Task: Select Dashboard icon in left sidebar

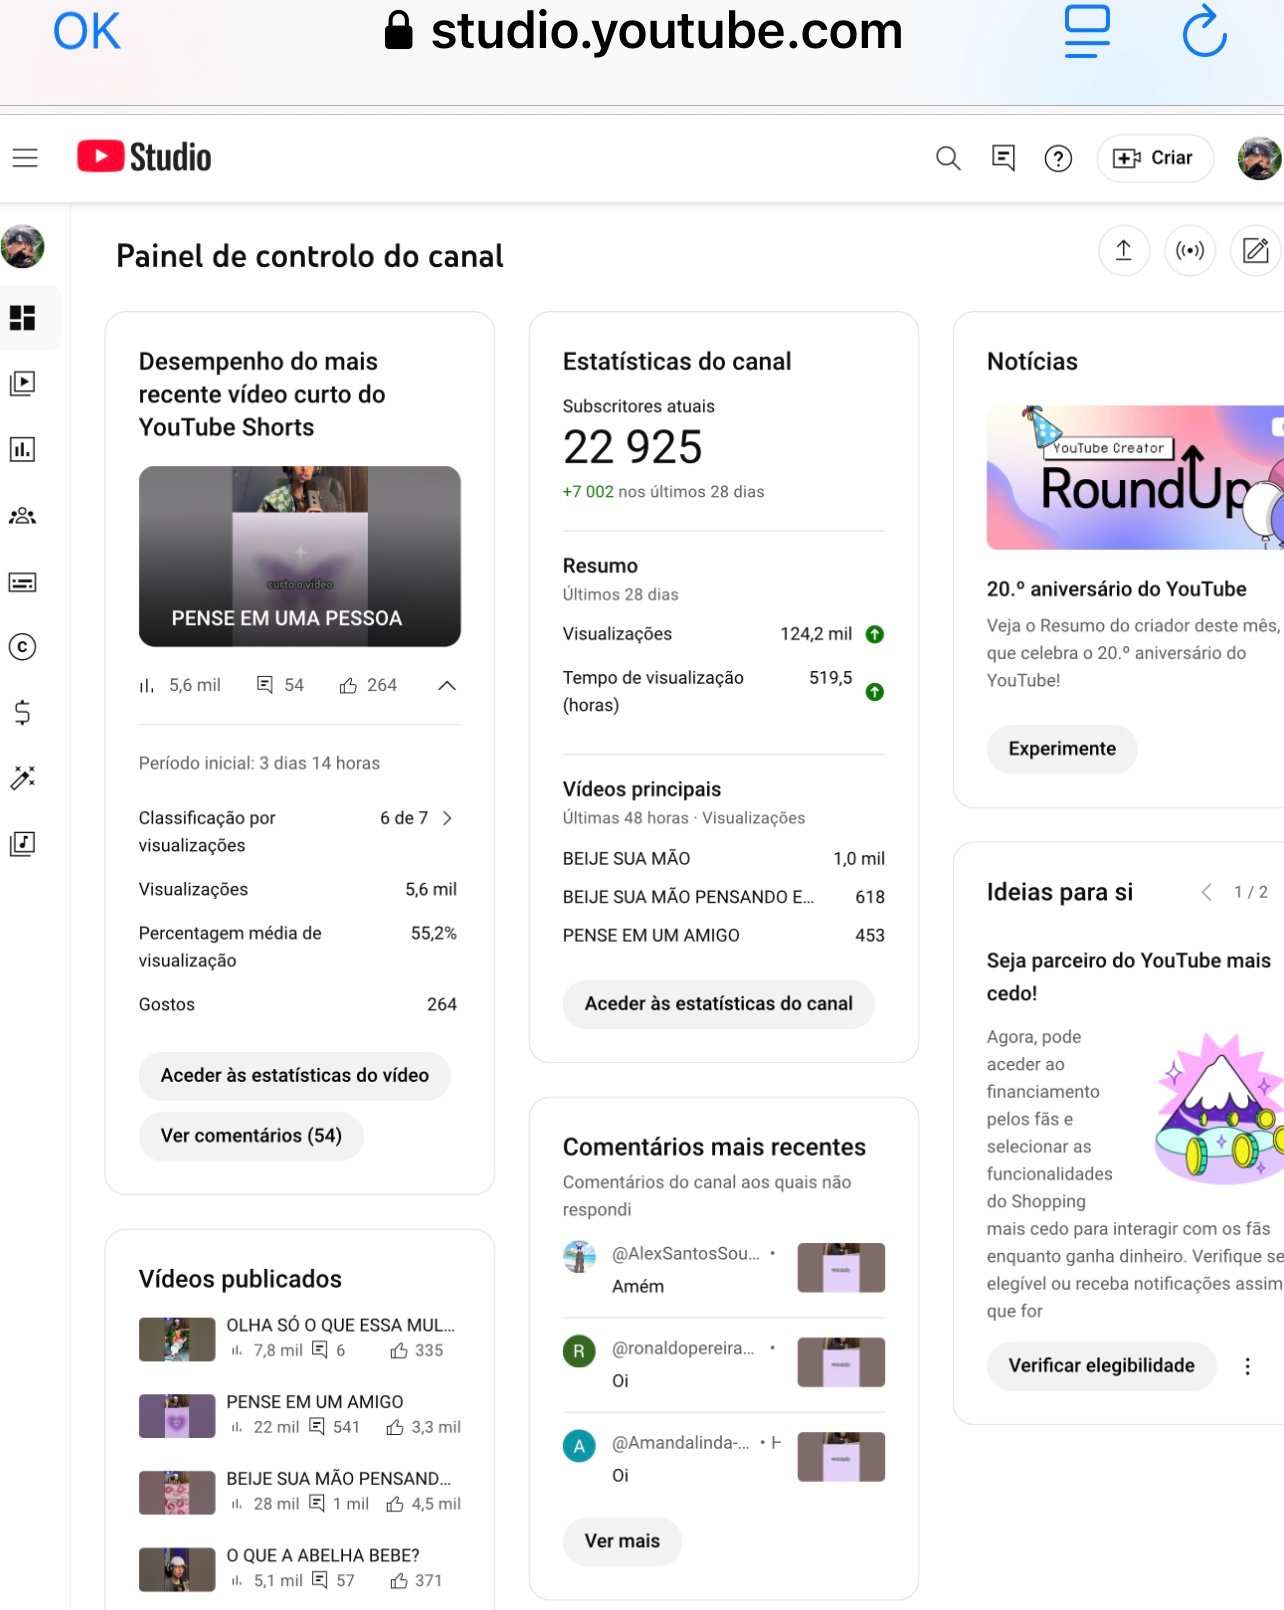Action: (x=23, y=318)
